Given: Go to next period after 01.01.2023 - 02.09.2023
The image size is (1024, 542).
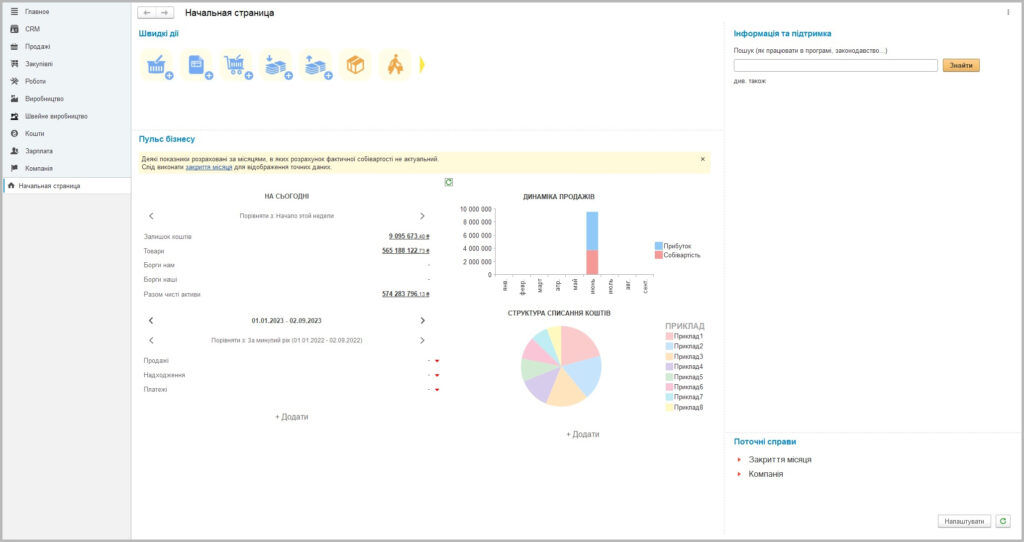Looking at the screenshot, I should (x=422, y=320).
